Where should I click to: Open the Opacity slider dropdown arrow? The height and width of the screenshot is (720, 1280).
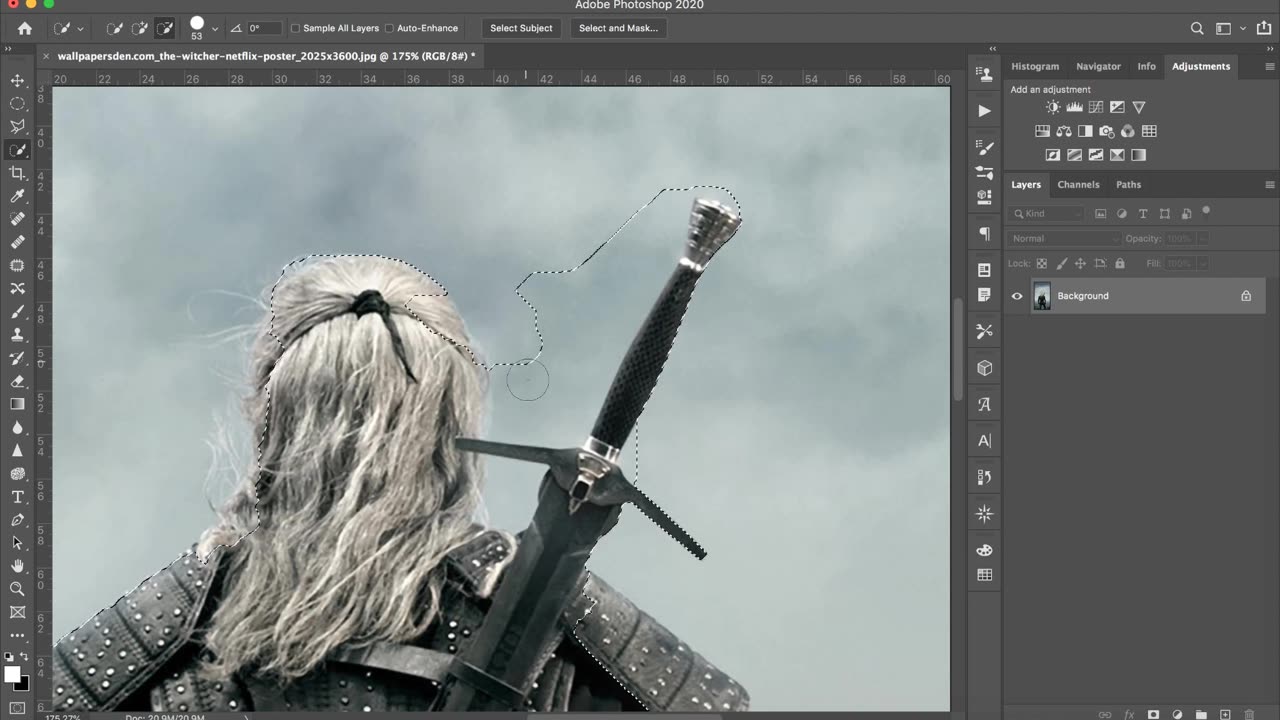(1202, 239)
